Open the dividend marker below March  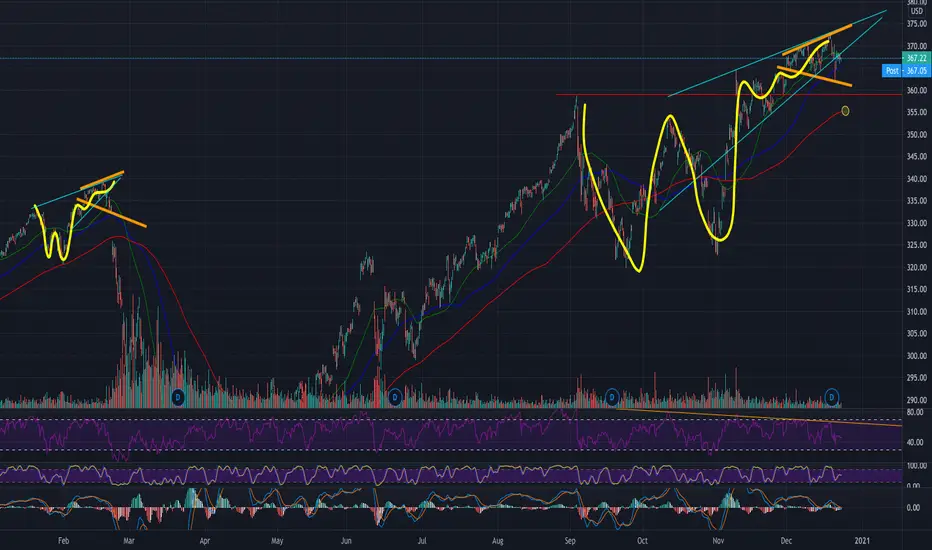[178, 397]
